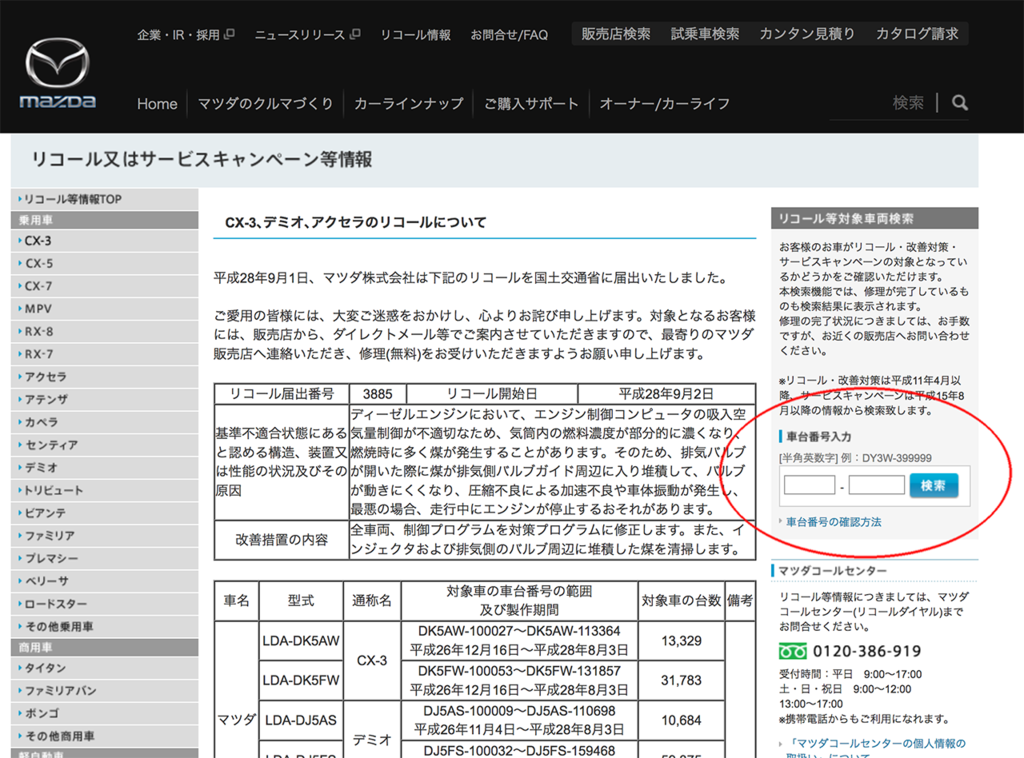Screen dimensions: 1024x758
Task: Select CX-3 in sidebar
Action: (x=104, y=241)
